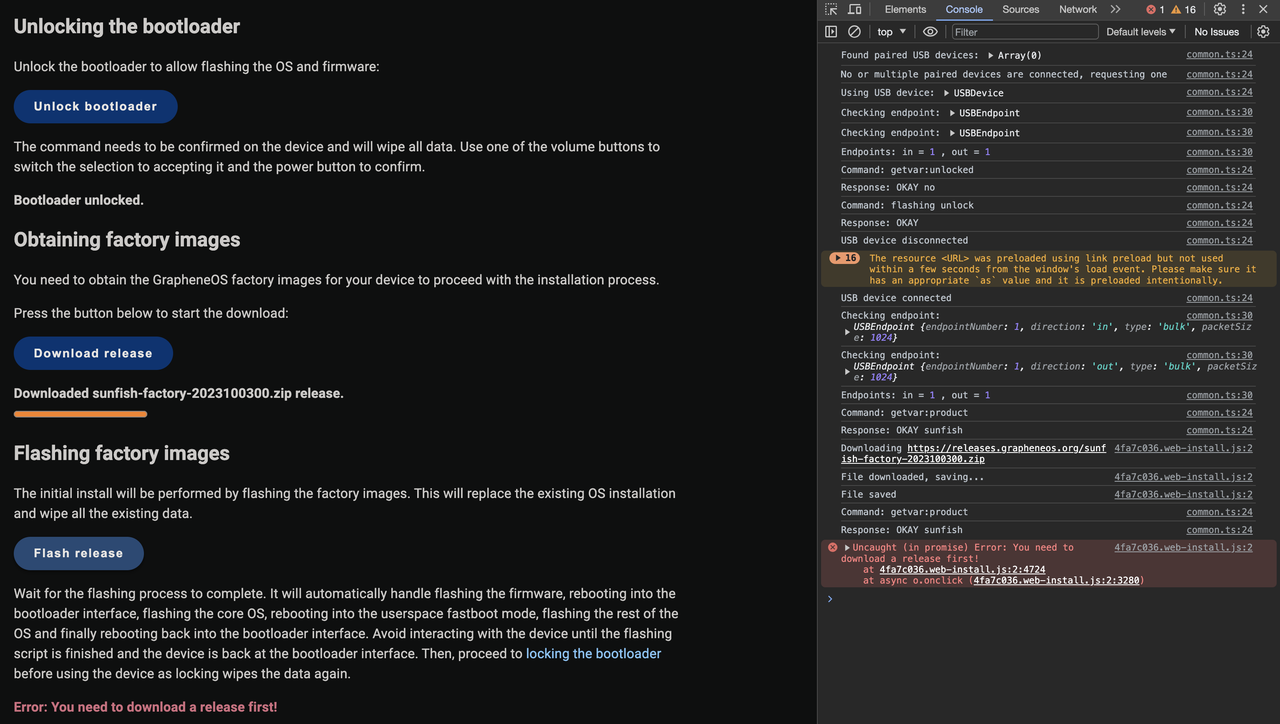This screenshot has height=724, width=1280.
Task: Expand the Array(0) object in the console
Action: point(991,56)
